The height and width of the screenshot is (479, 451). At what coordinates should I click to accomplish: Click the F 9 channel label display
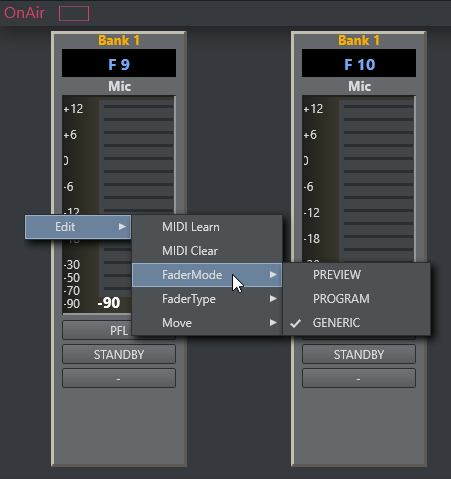[x=119, y=63]
